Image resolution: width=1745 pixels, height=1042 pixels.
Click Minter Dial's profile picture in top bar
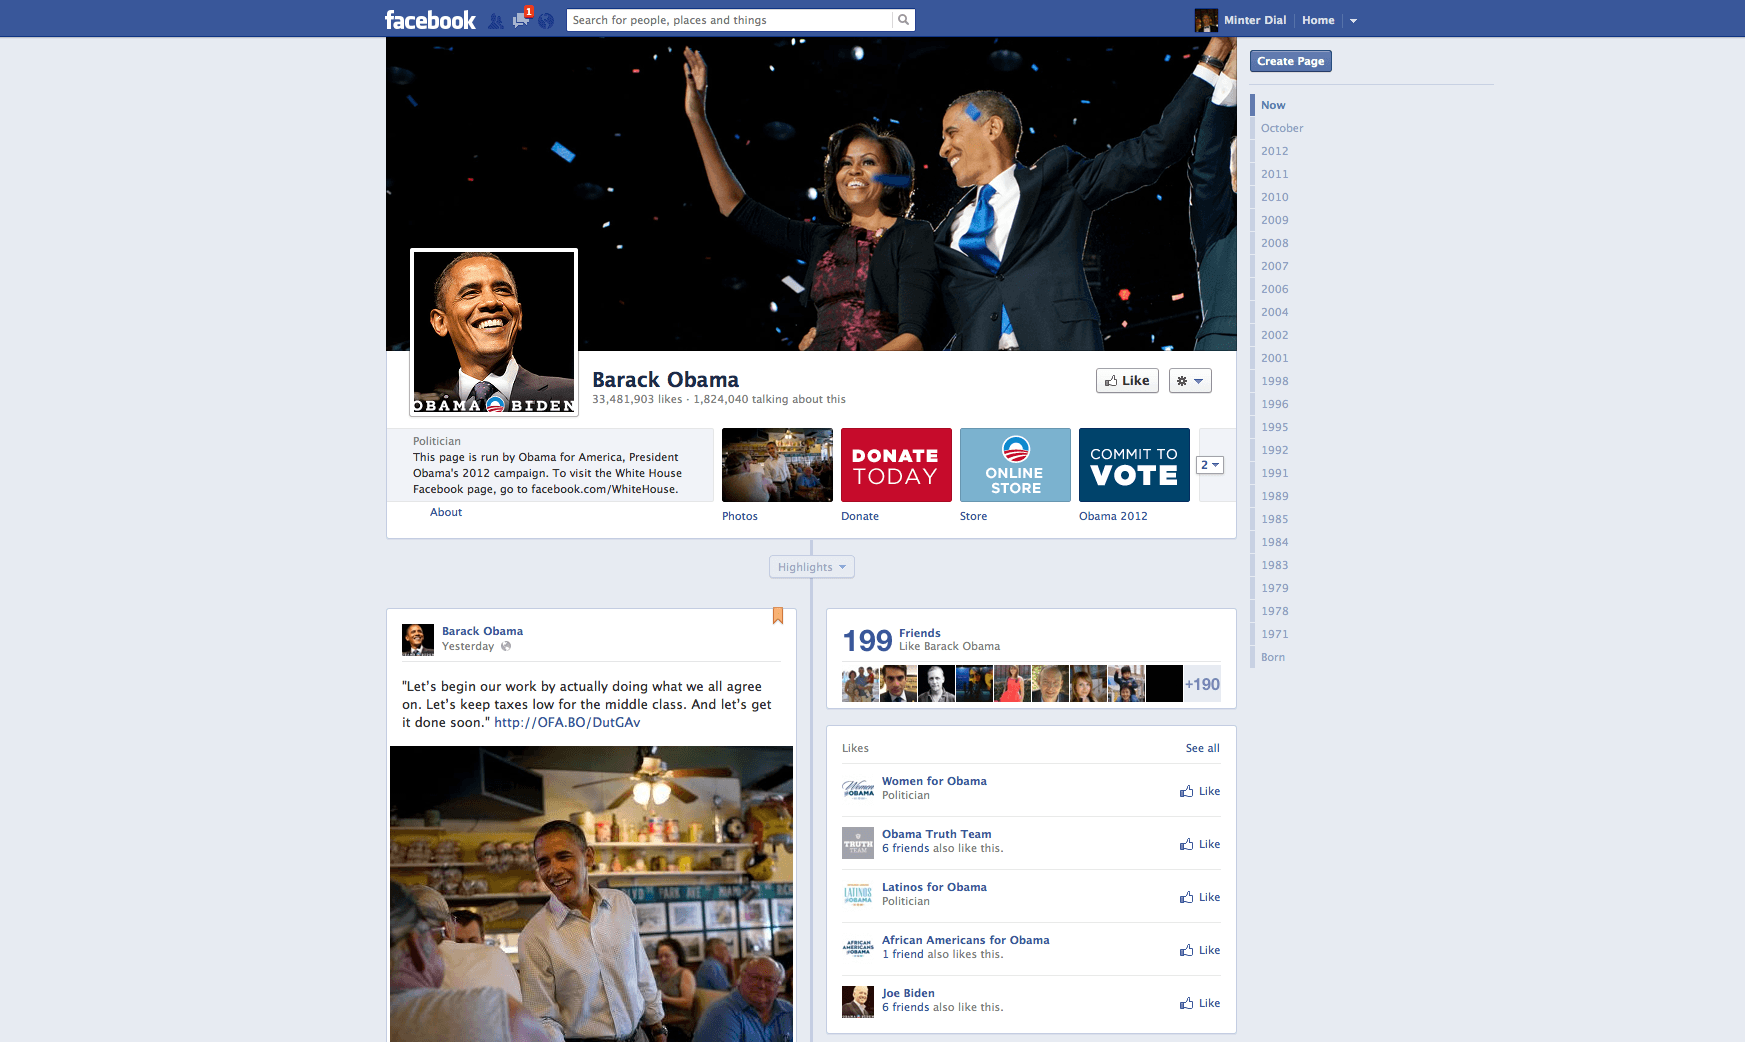[1206, 20]
